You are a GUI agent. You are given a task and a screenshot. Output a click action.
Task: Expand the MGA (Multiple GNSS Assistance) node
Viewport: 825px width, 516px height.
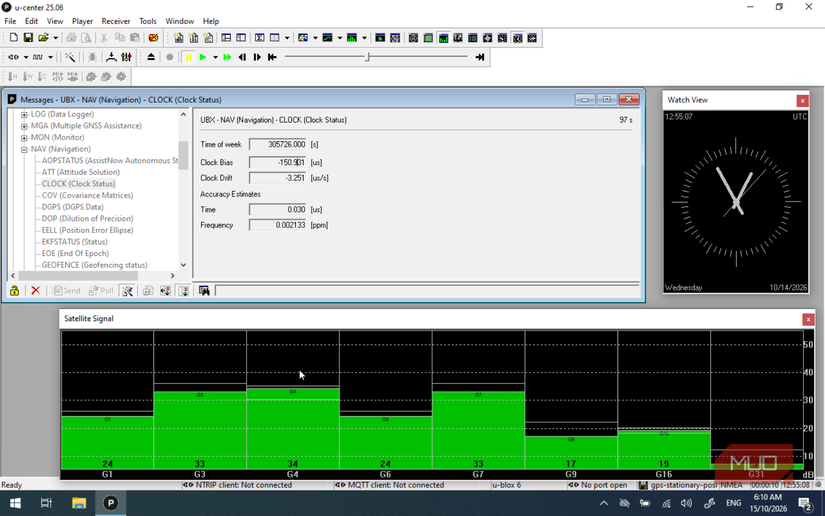coord(24,126)
